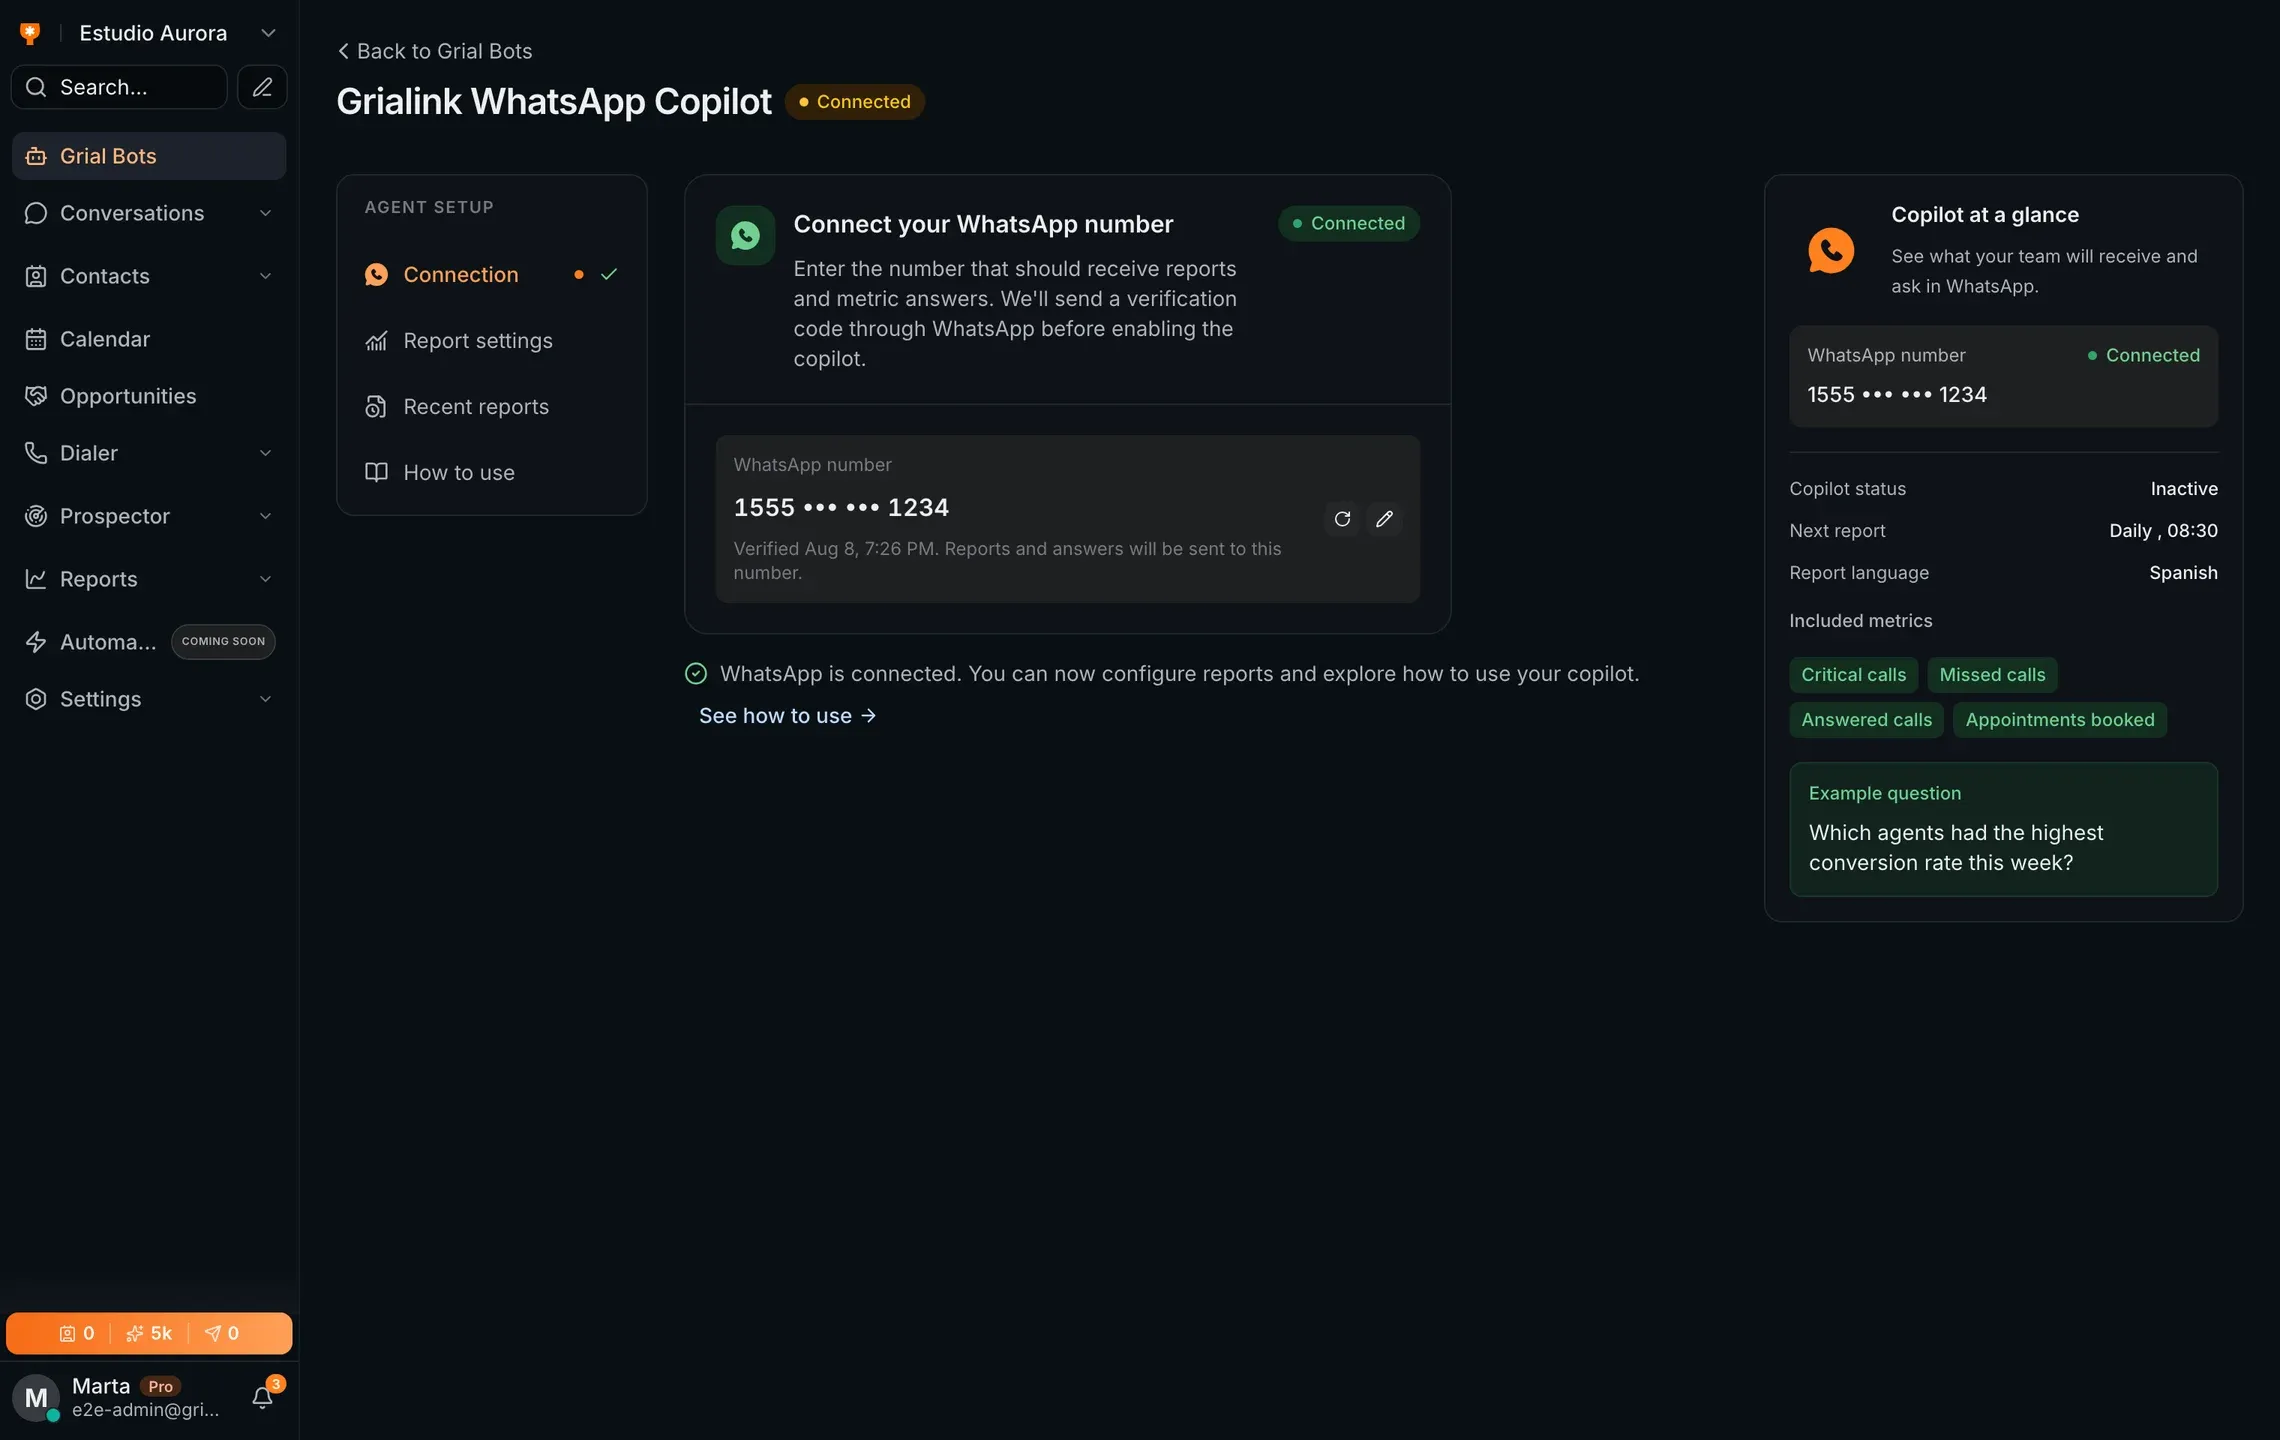Expand the Settings submenu chevron
Viewport: 2280px width, 1440px height.
(265, 699)
